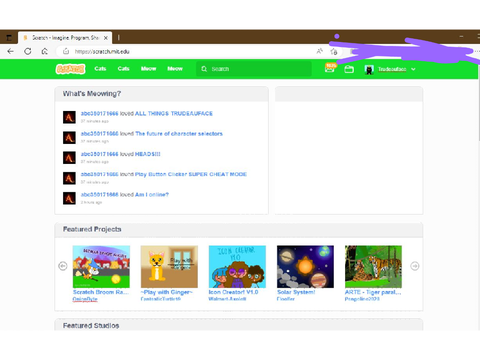Click the Trudeauface profile avatar in navbar

[369, 69]
